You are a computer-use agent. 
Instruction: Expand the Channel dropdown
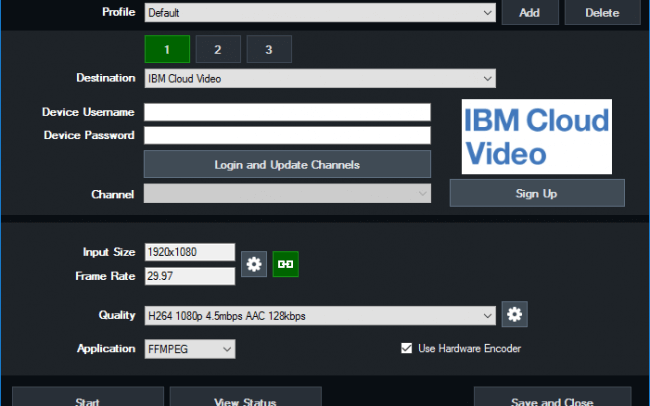point(287,194)
